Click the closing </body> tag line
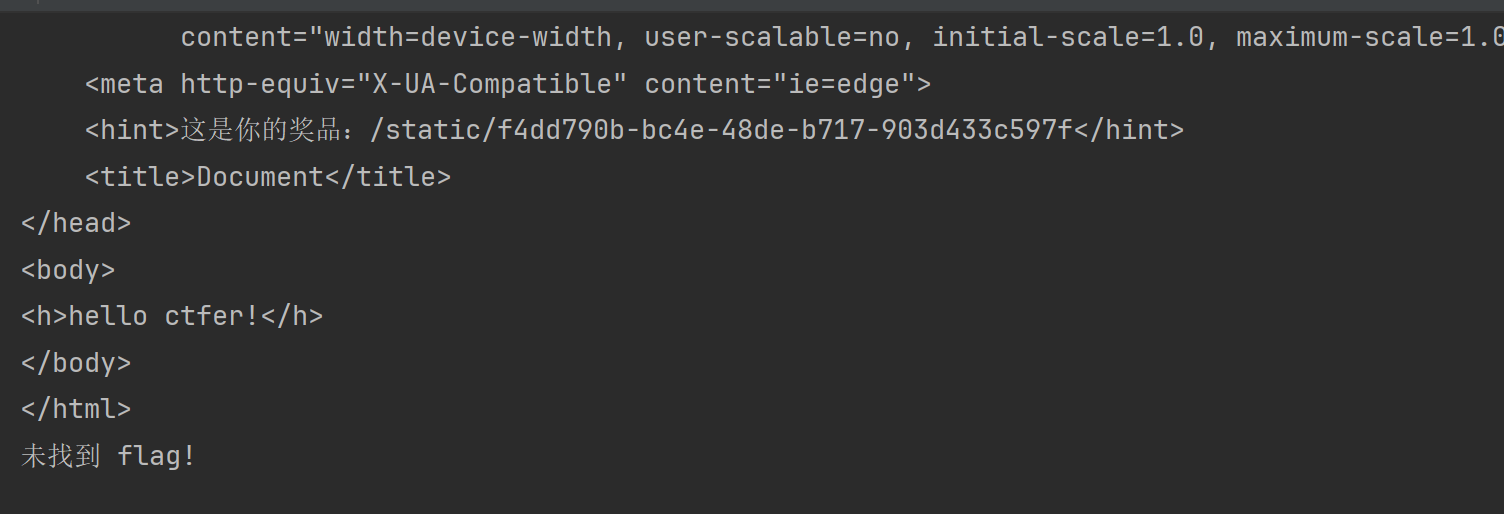 coord(76,362)
